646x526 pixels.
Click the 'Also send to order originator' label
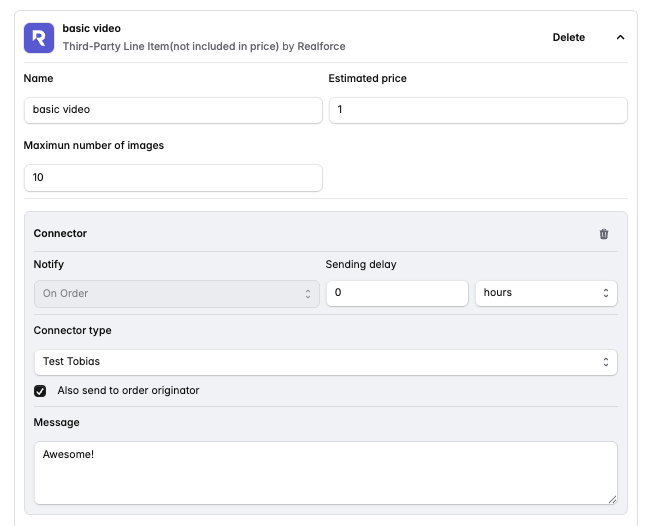pyautogui.click(x=128, y=391)
